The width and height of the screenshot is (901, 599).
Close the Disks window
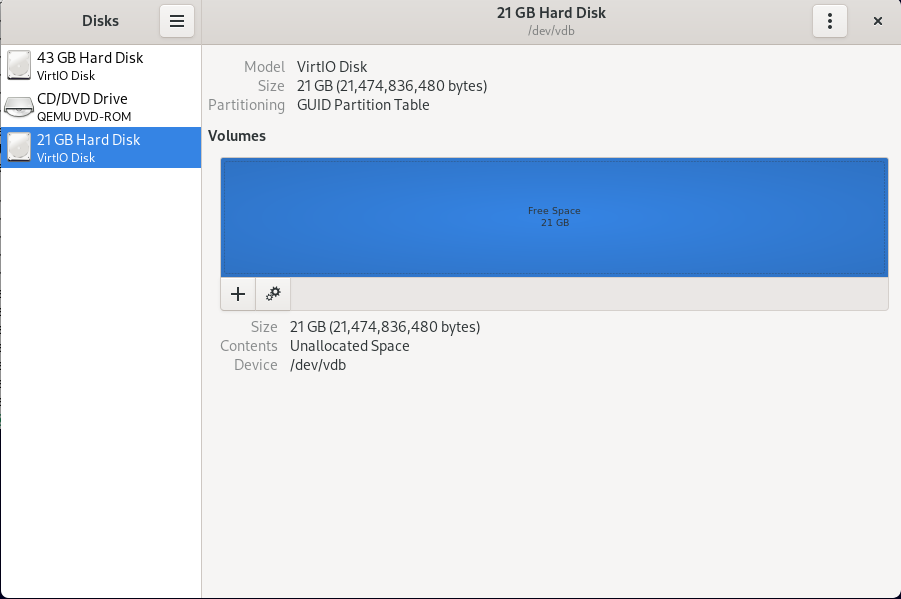coord(877,21)
